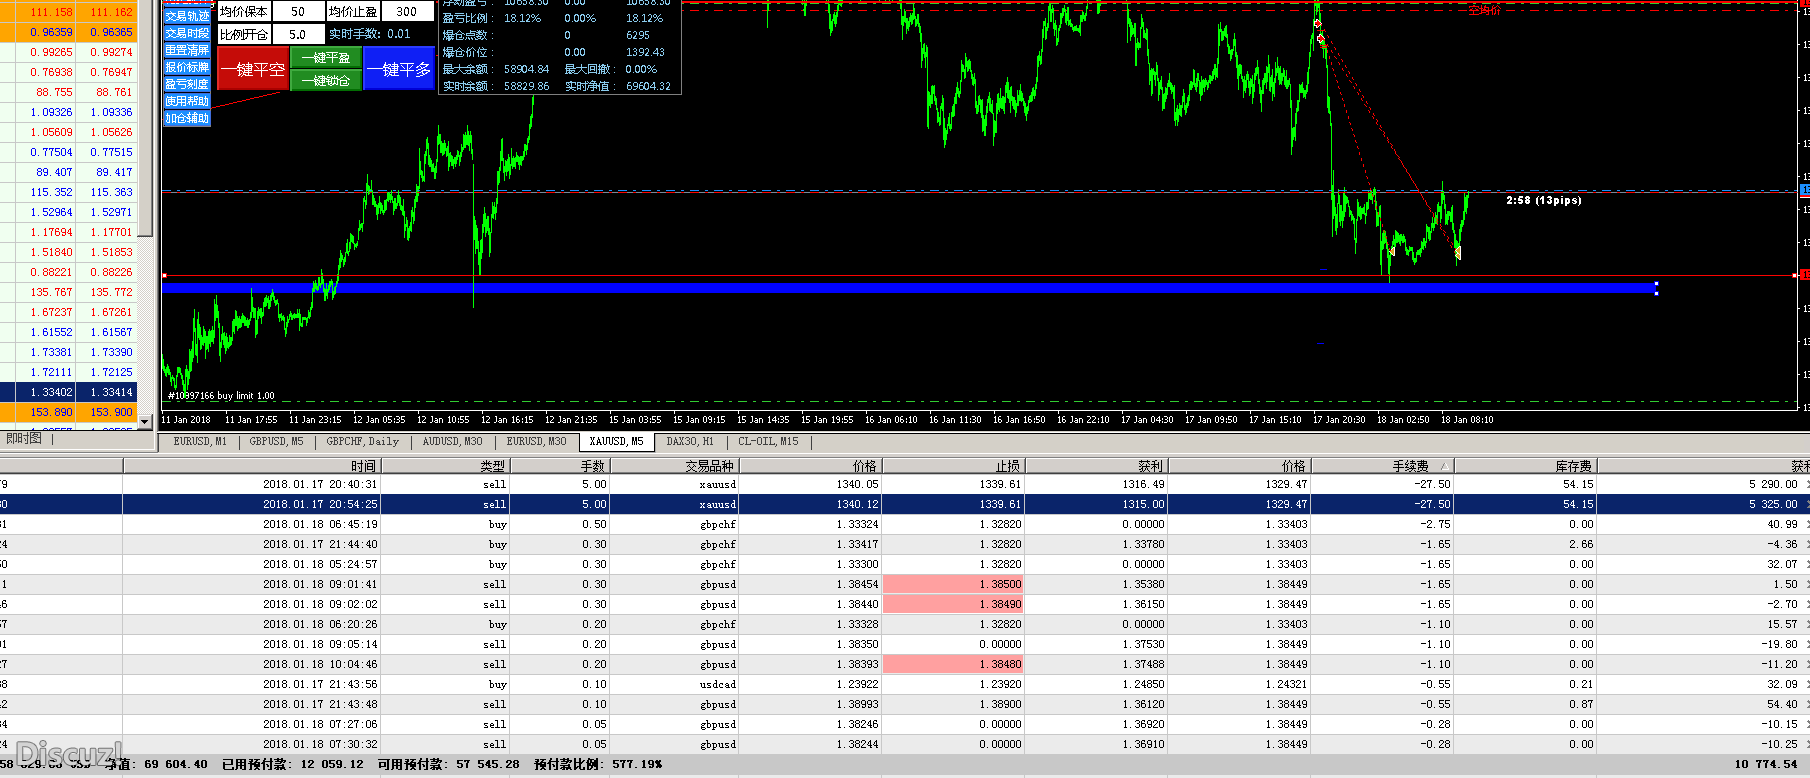Toggle the 交易轨迹 panel button
Screen dimensions: 1810x778
coord(187,16)
